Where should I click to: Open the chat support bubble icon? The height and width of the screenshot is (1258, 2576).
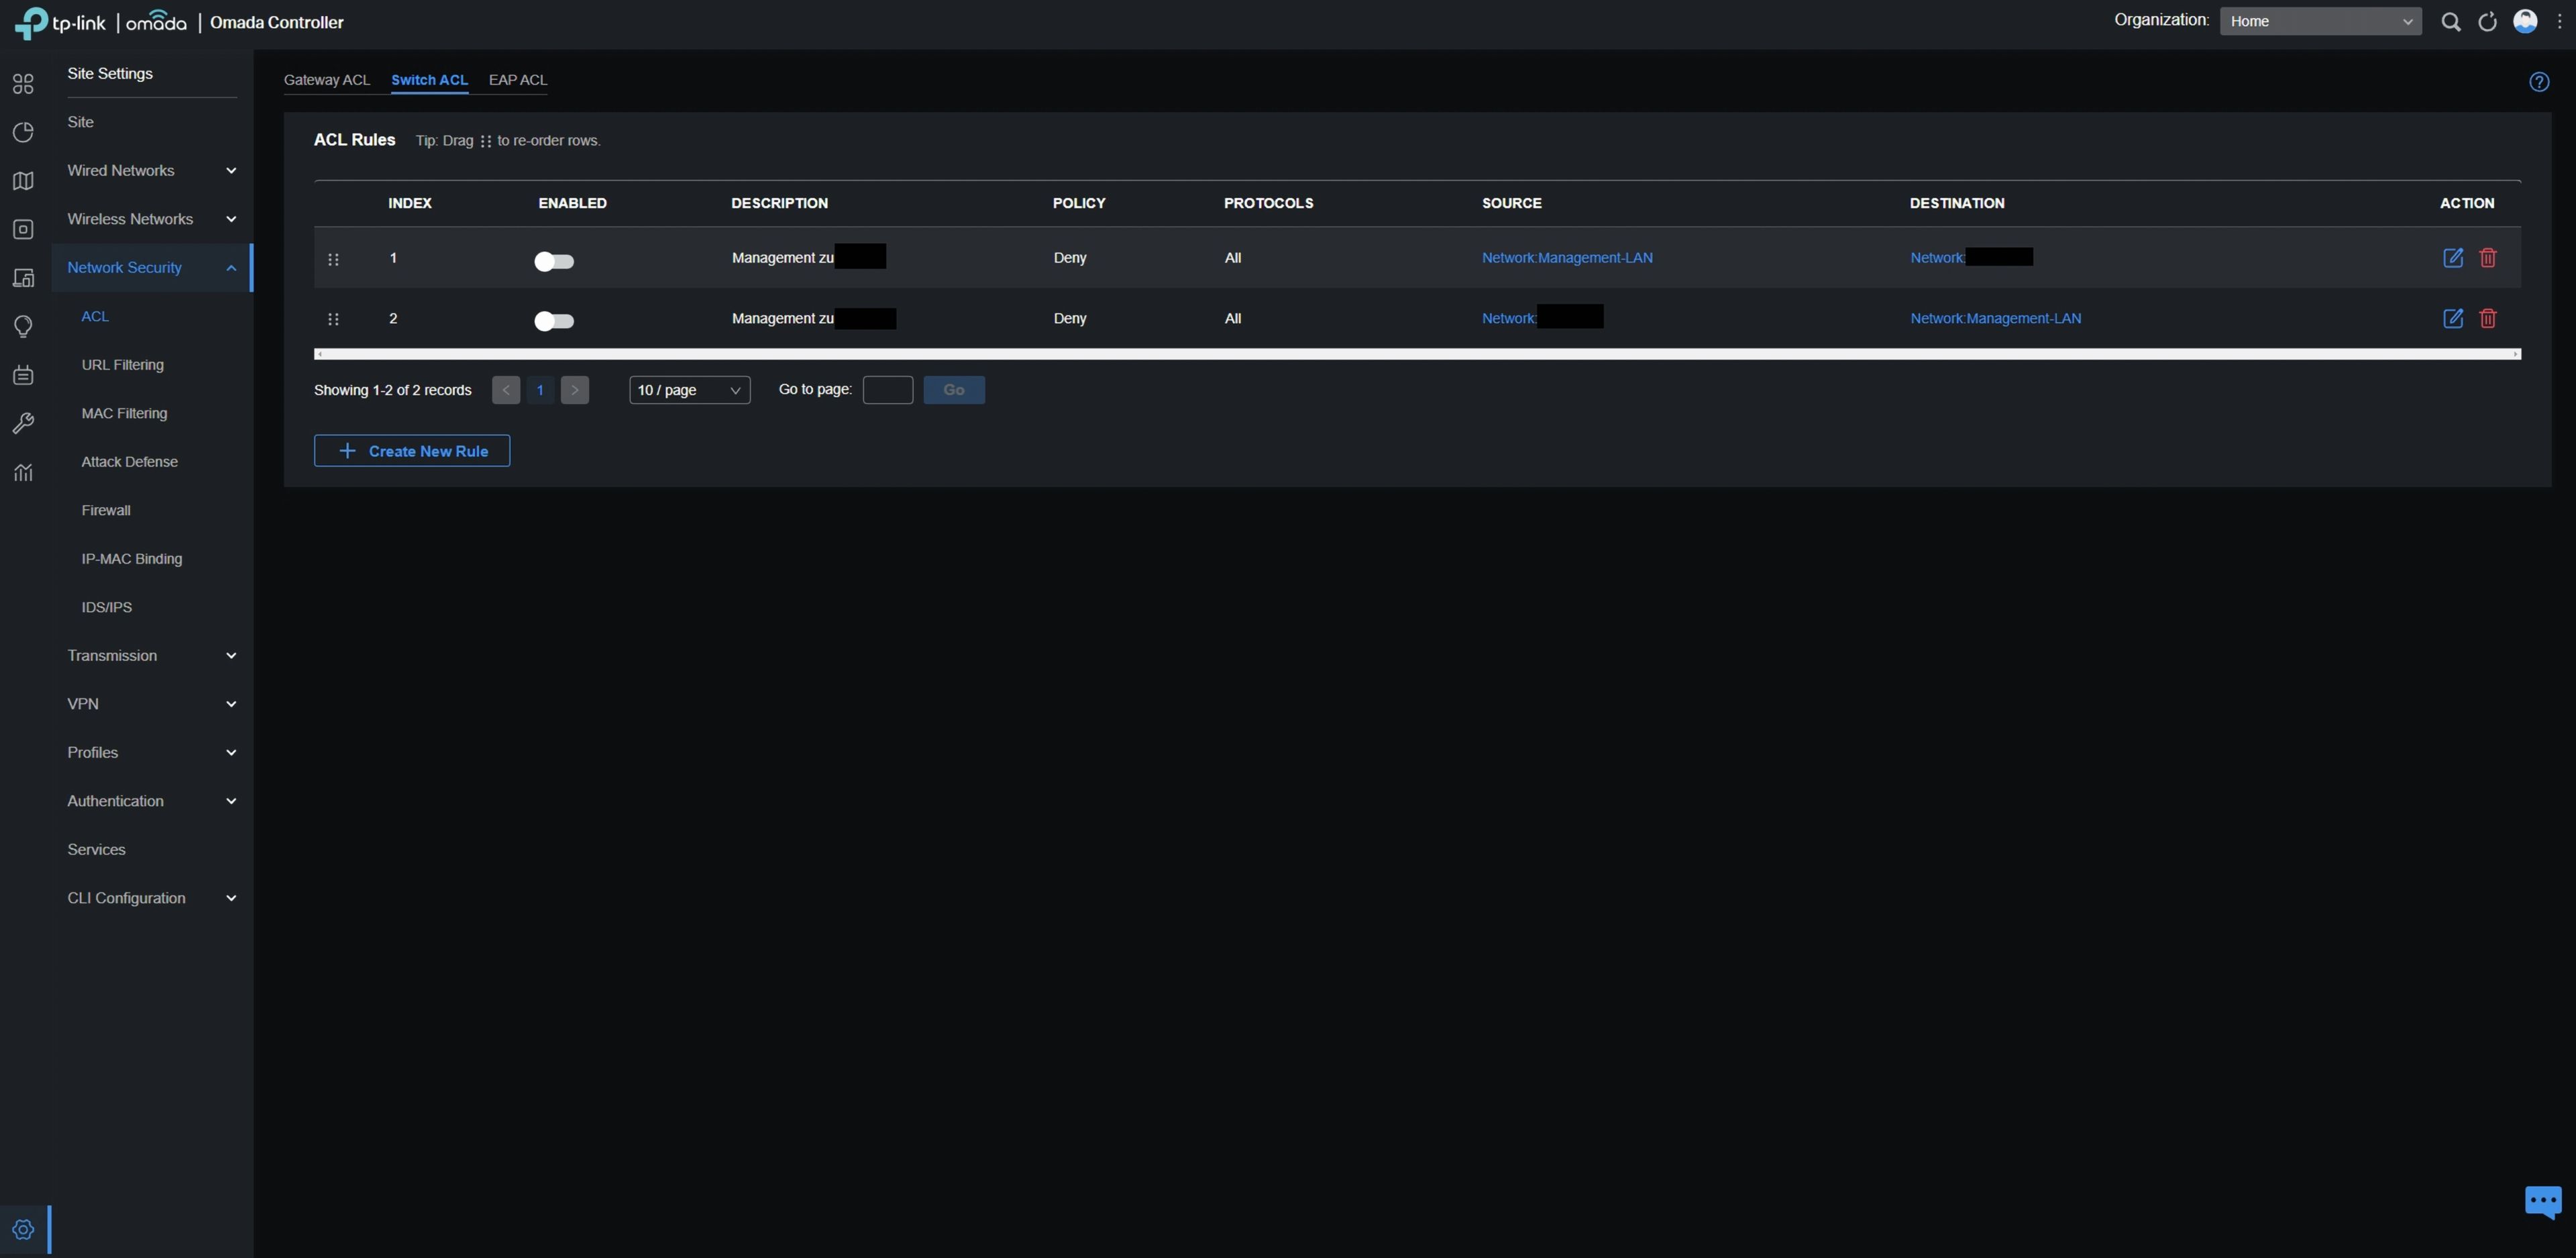pyautogui.click(x=2542, y=1200)
